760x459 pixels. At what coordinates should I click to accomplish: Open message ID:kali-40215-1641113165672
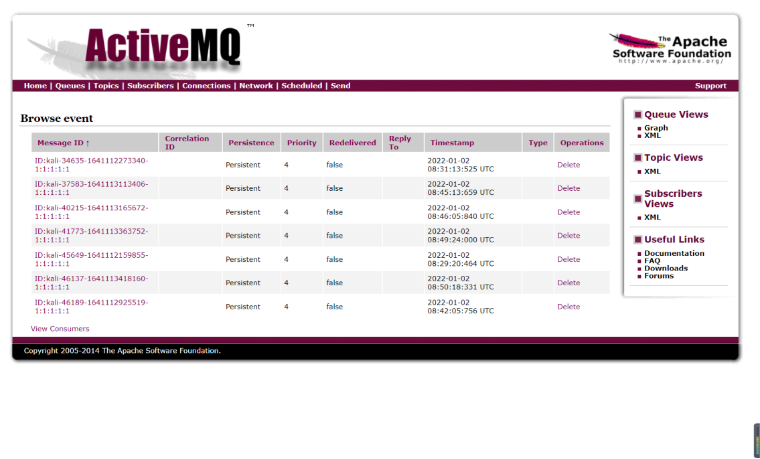[91, 212]
